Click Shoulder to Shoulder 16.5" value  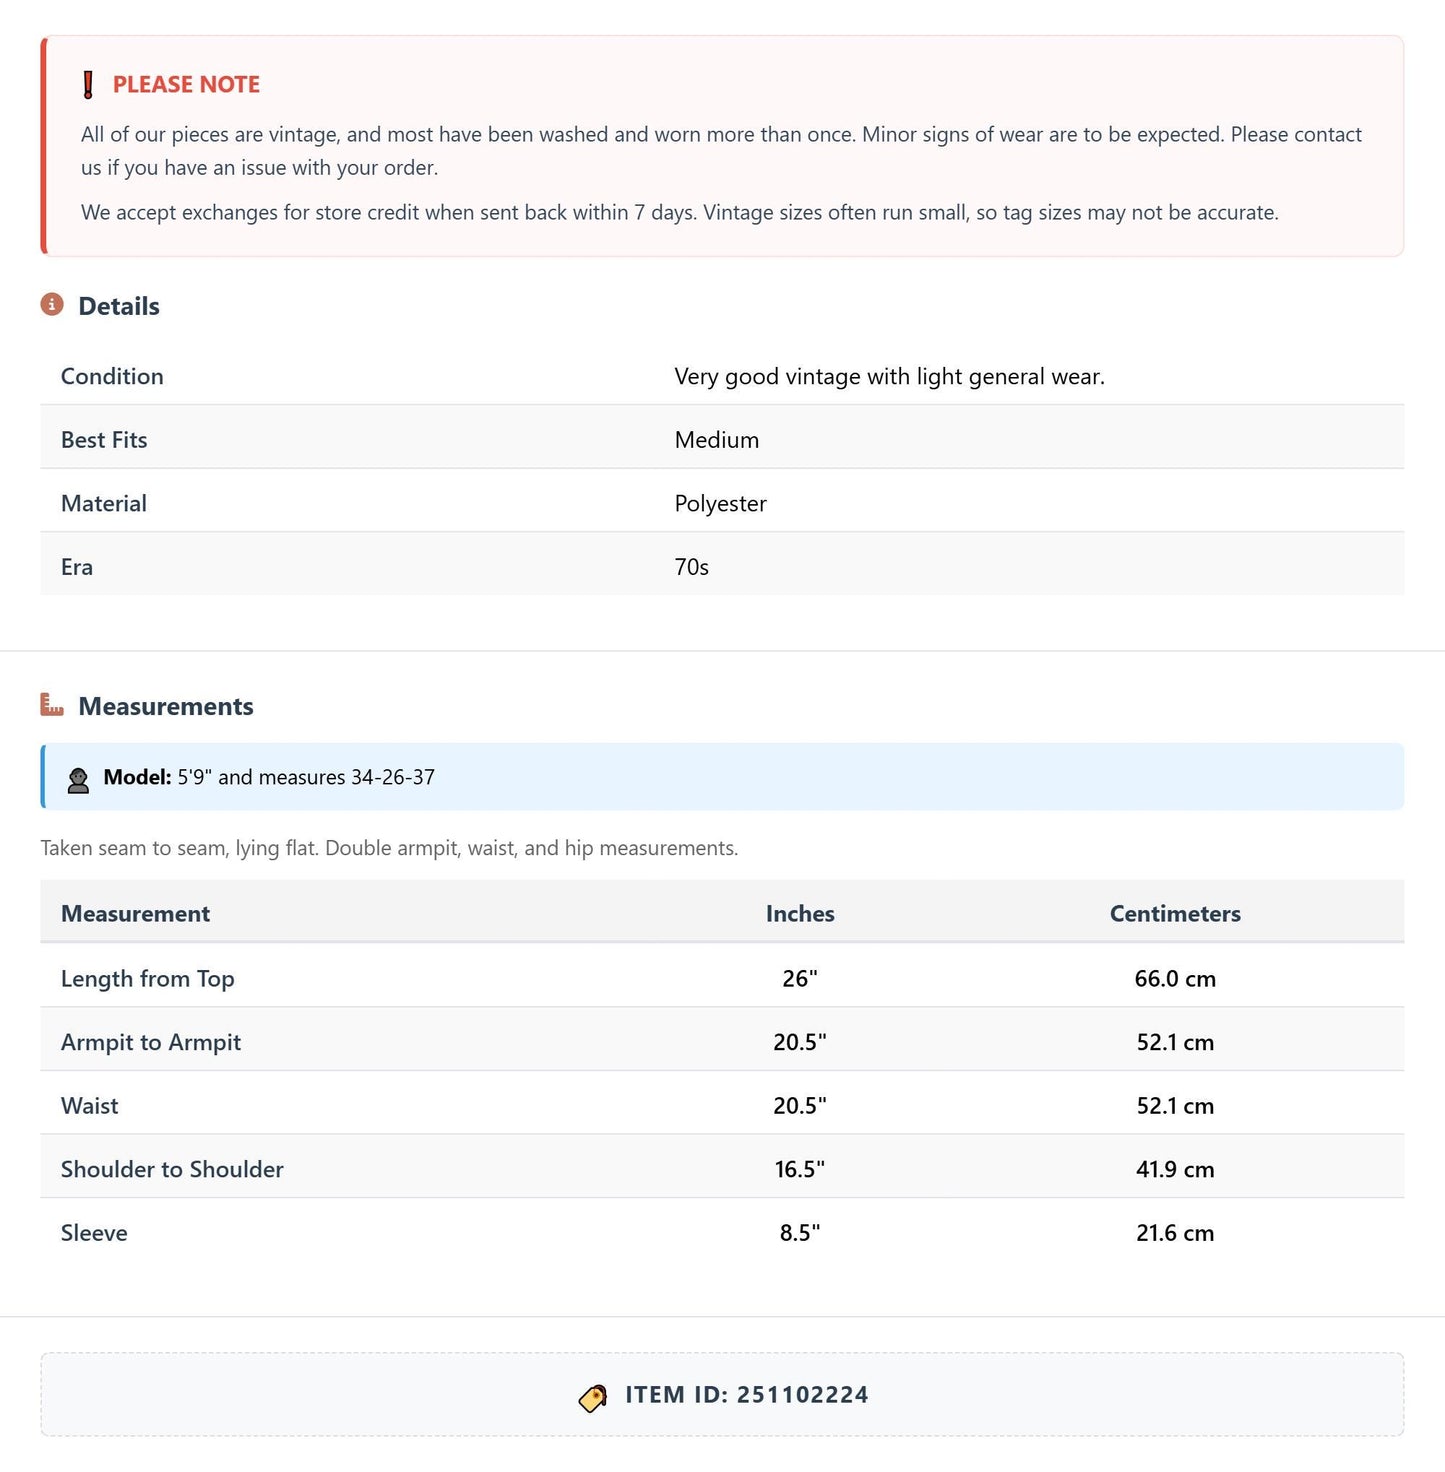coord(800,1169)
